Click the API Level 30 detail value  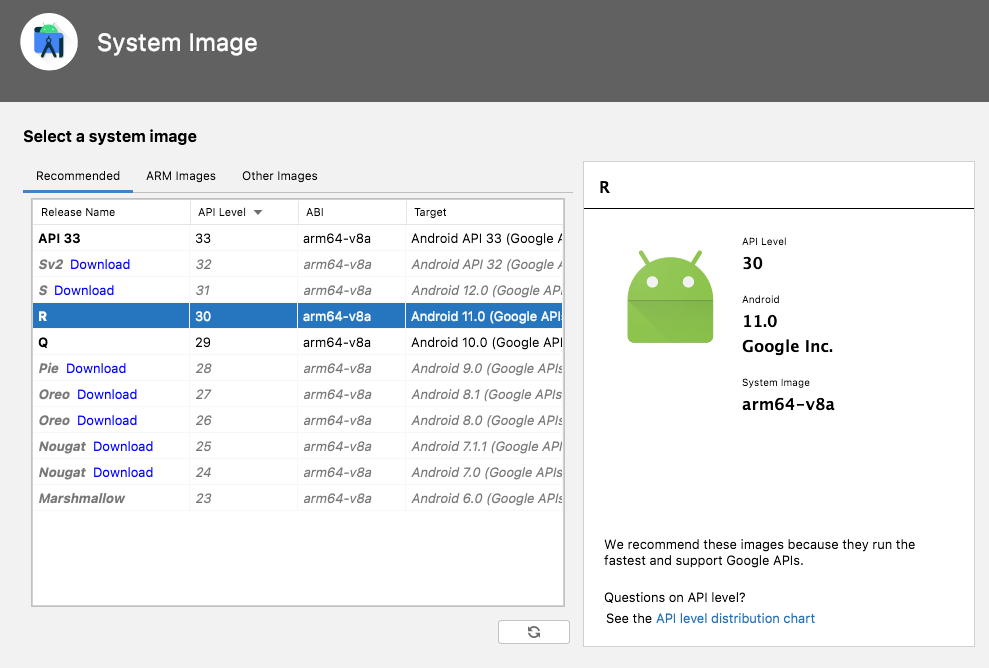click(x=752, y=263)
